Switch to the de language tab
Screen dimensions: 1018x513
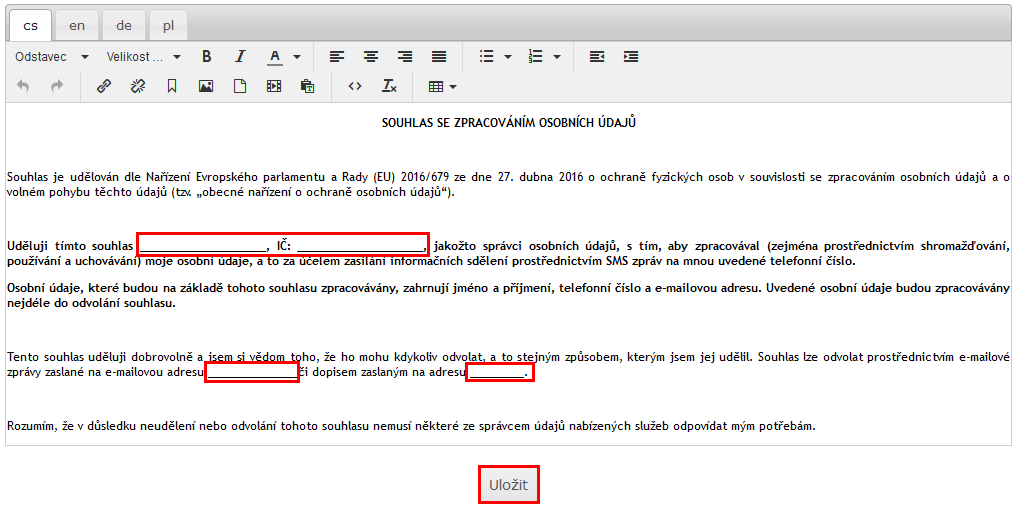[123, 25]
